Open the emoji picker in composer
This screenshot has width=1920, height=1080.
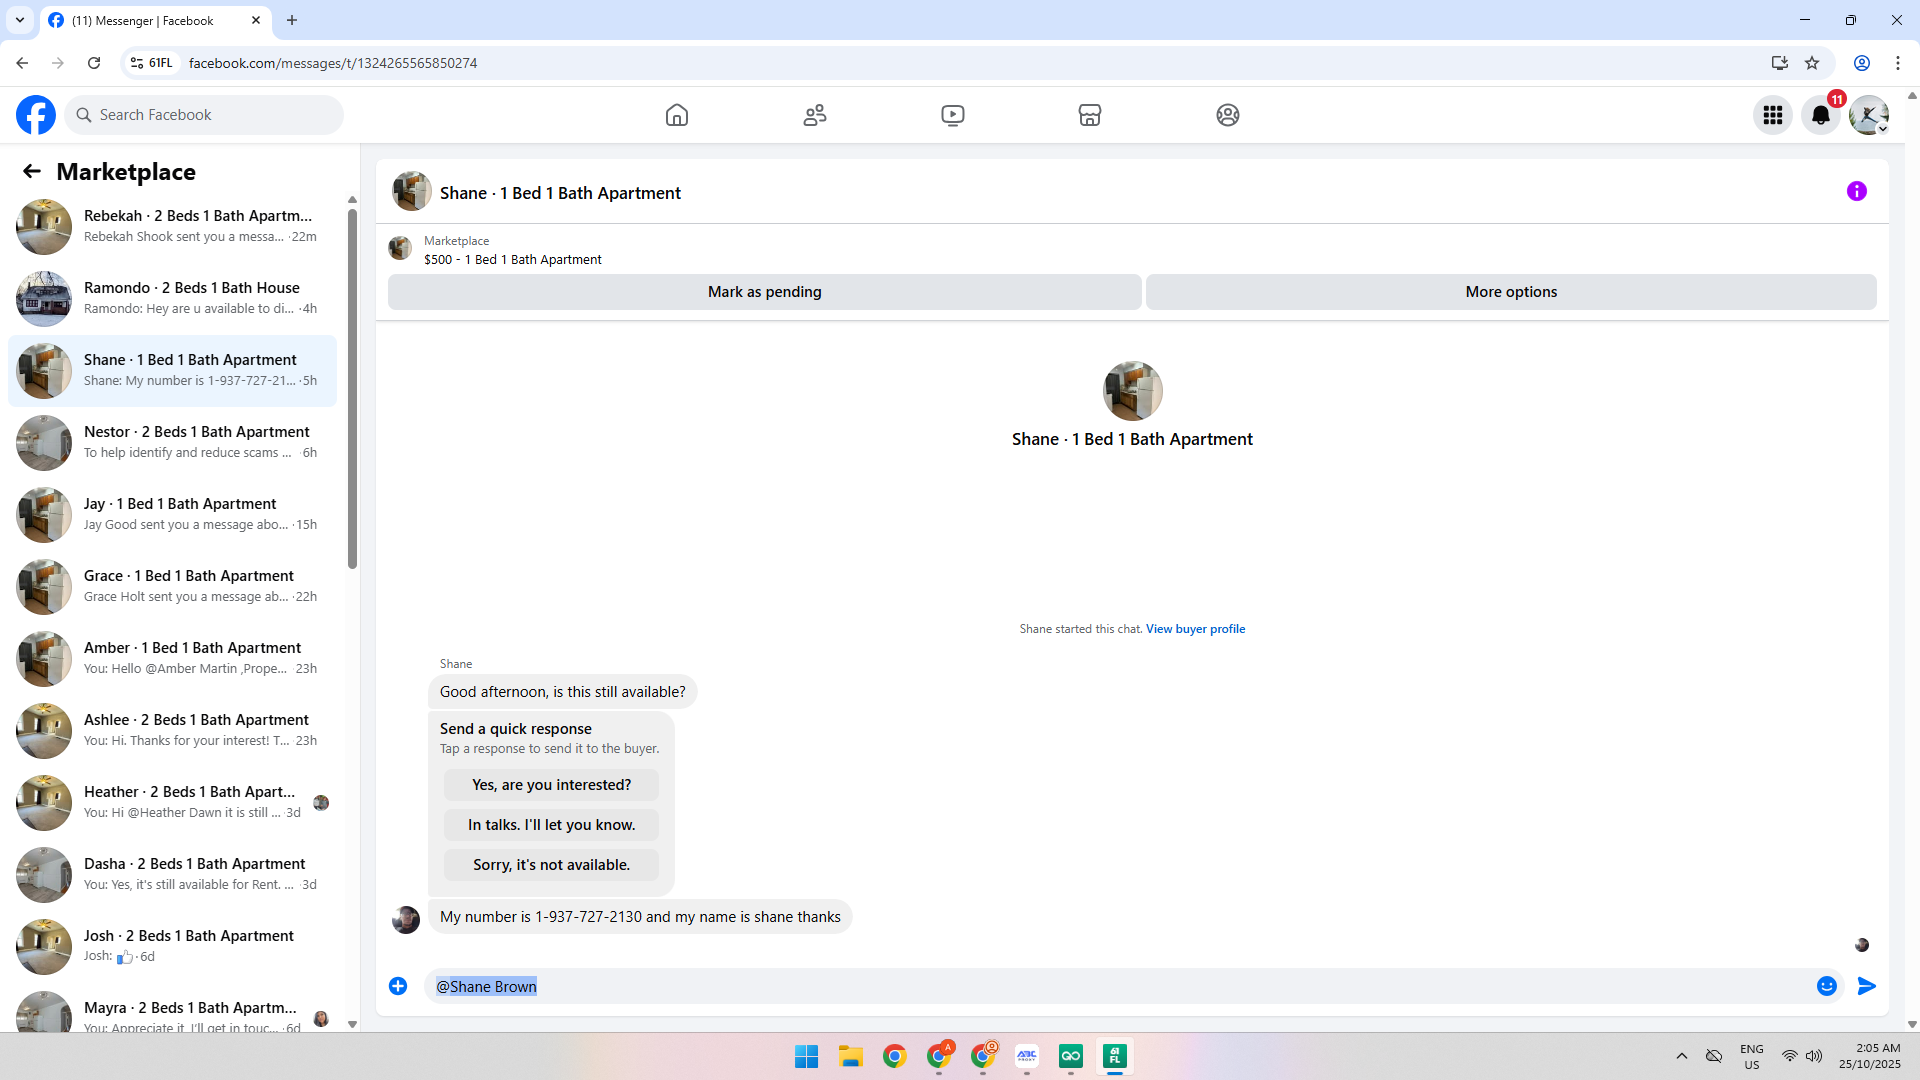tap(1827, 986)
